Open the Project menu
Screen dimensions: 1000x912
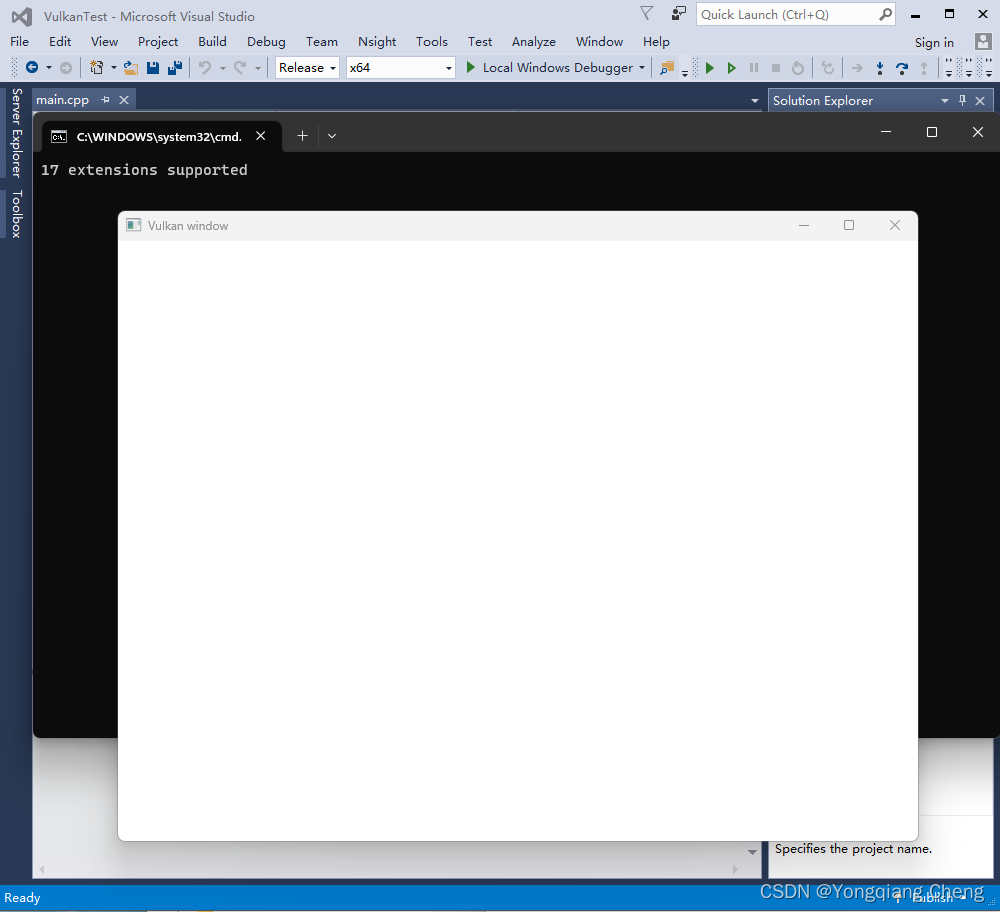pyautogui.click(x=158, y=41)
